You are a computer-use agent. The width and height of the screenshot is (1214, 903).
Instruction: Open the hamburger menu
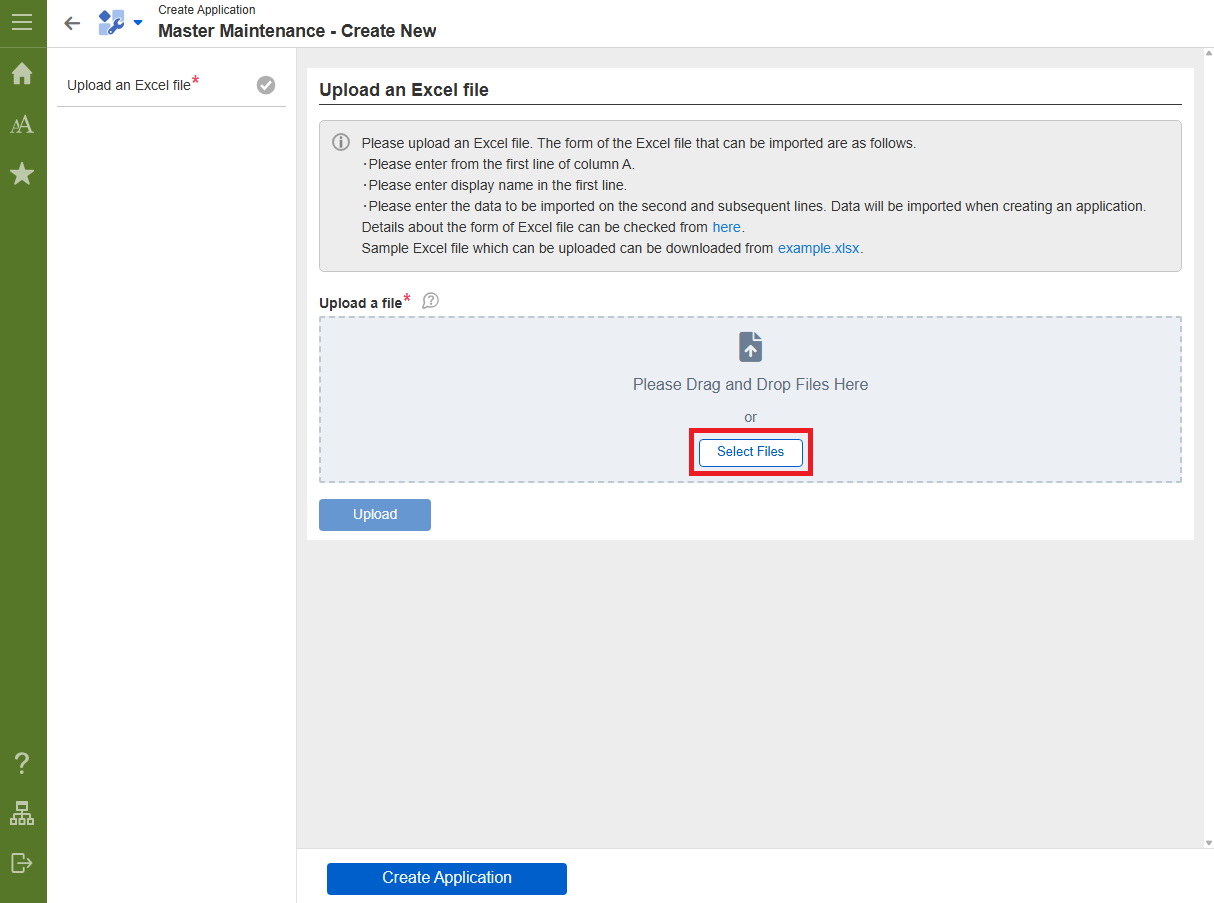click(x=22, y=22)
